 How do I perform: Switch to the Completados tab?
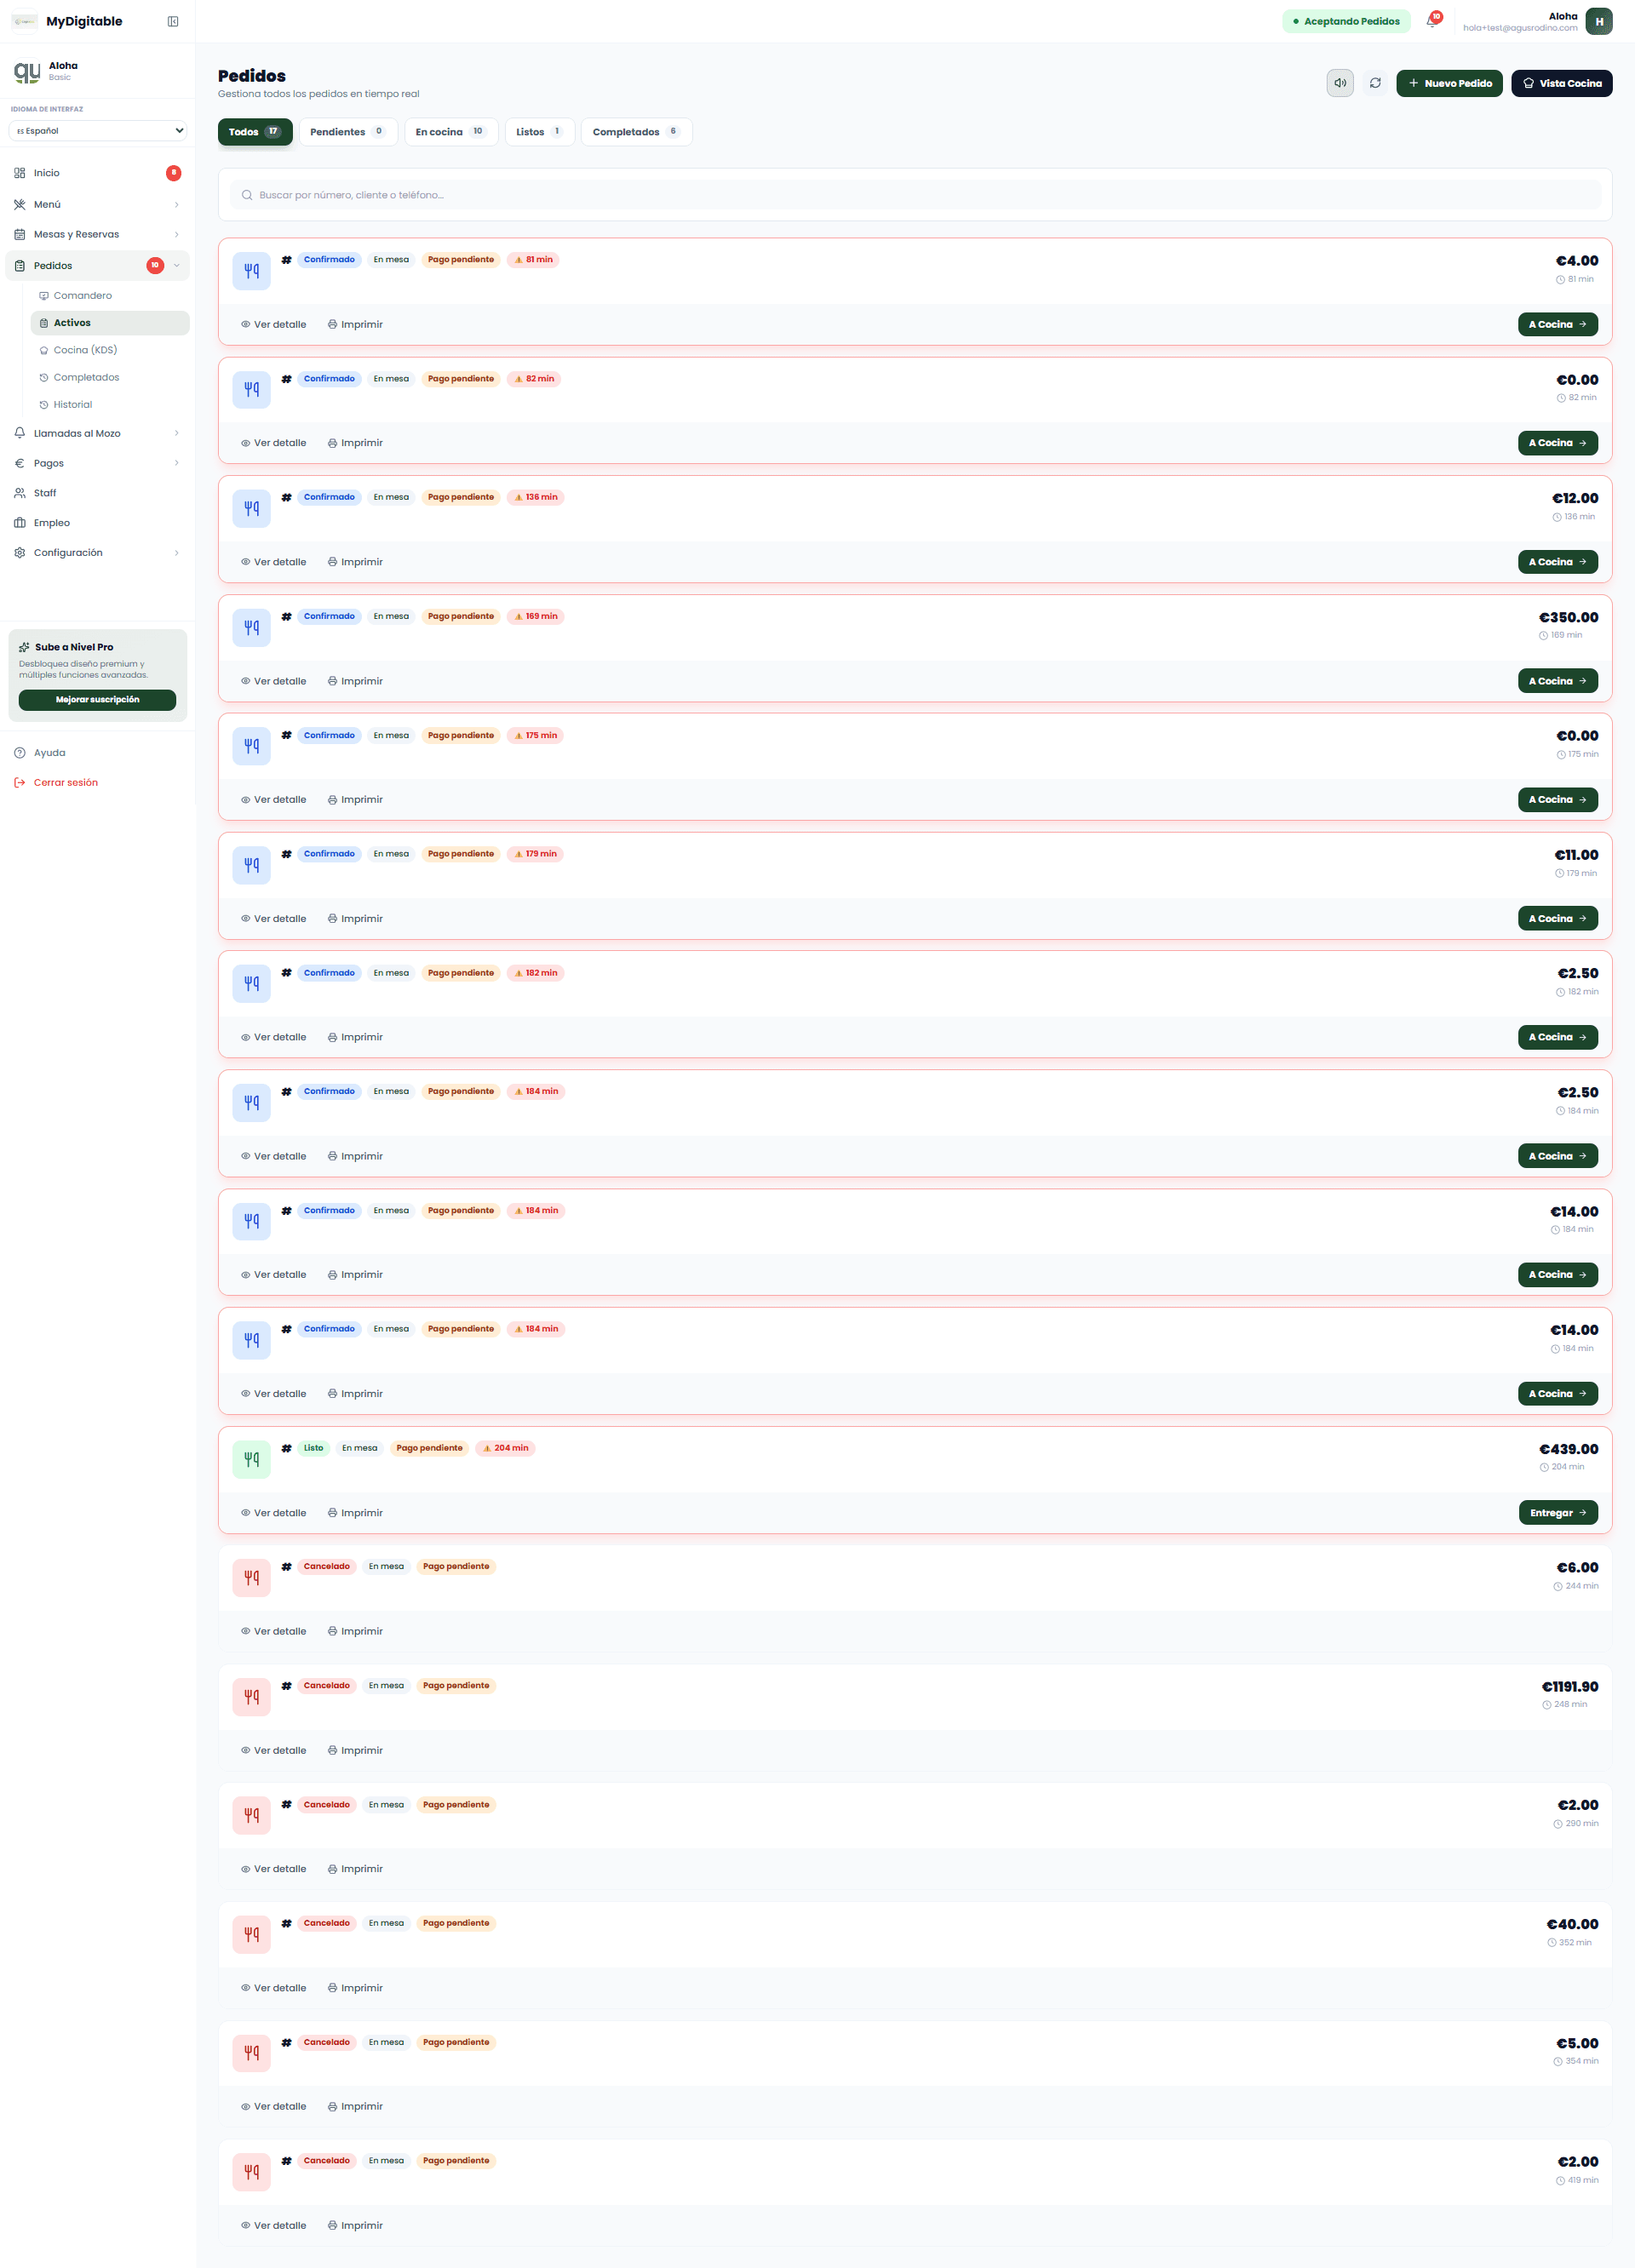point(636,132)
